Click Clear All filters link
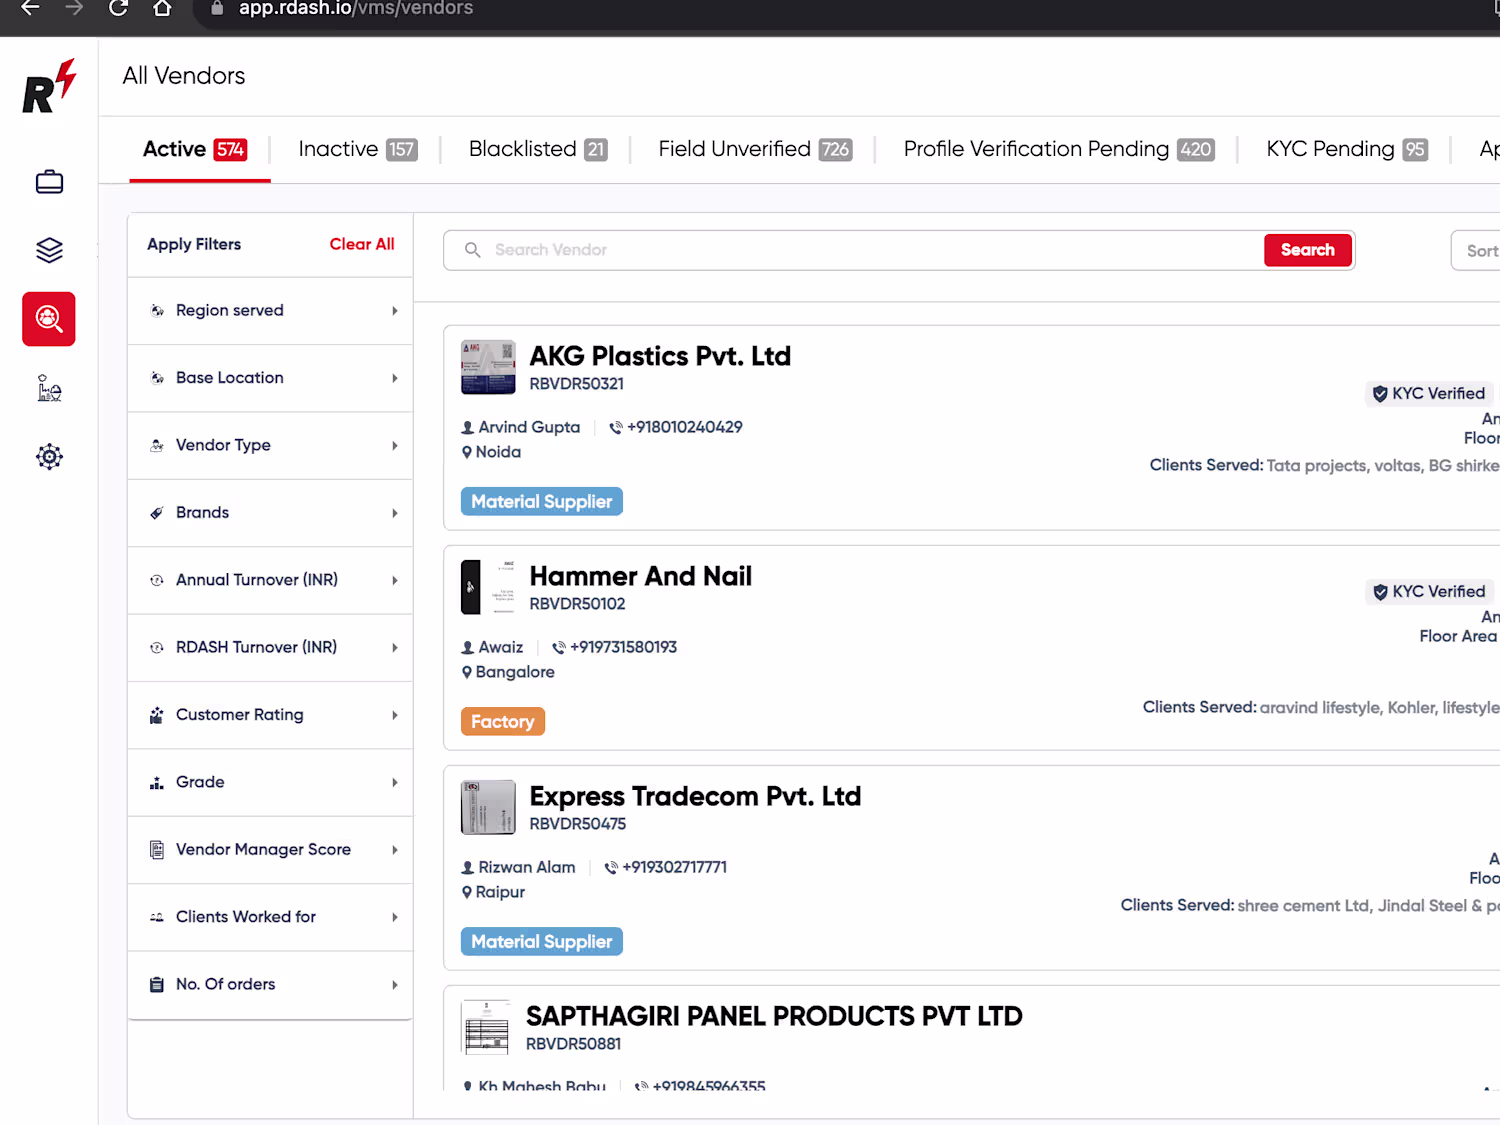 click(362, 244)
